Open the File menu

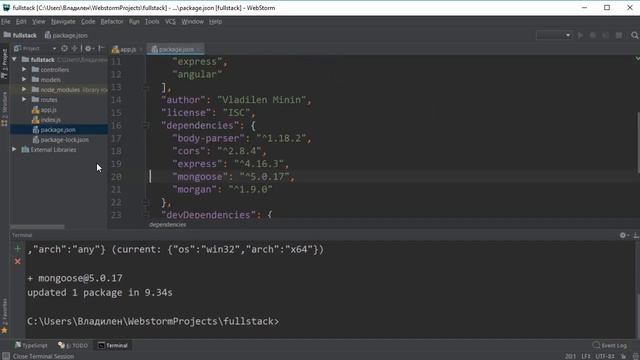click(x=6, y=22)
